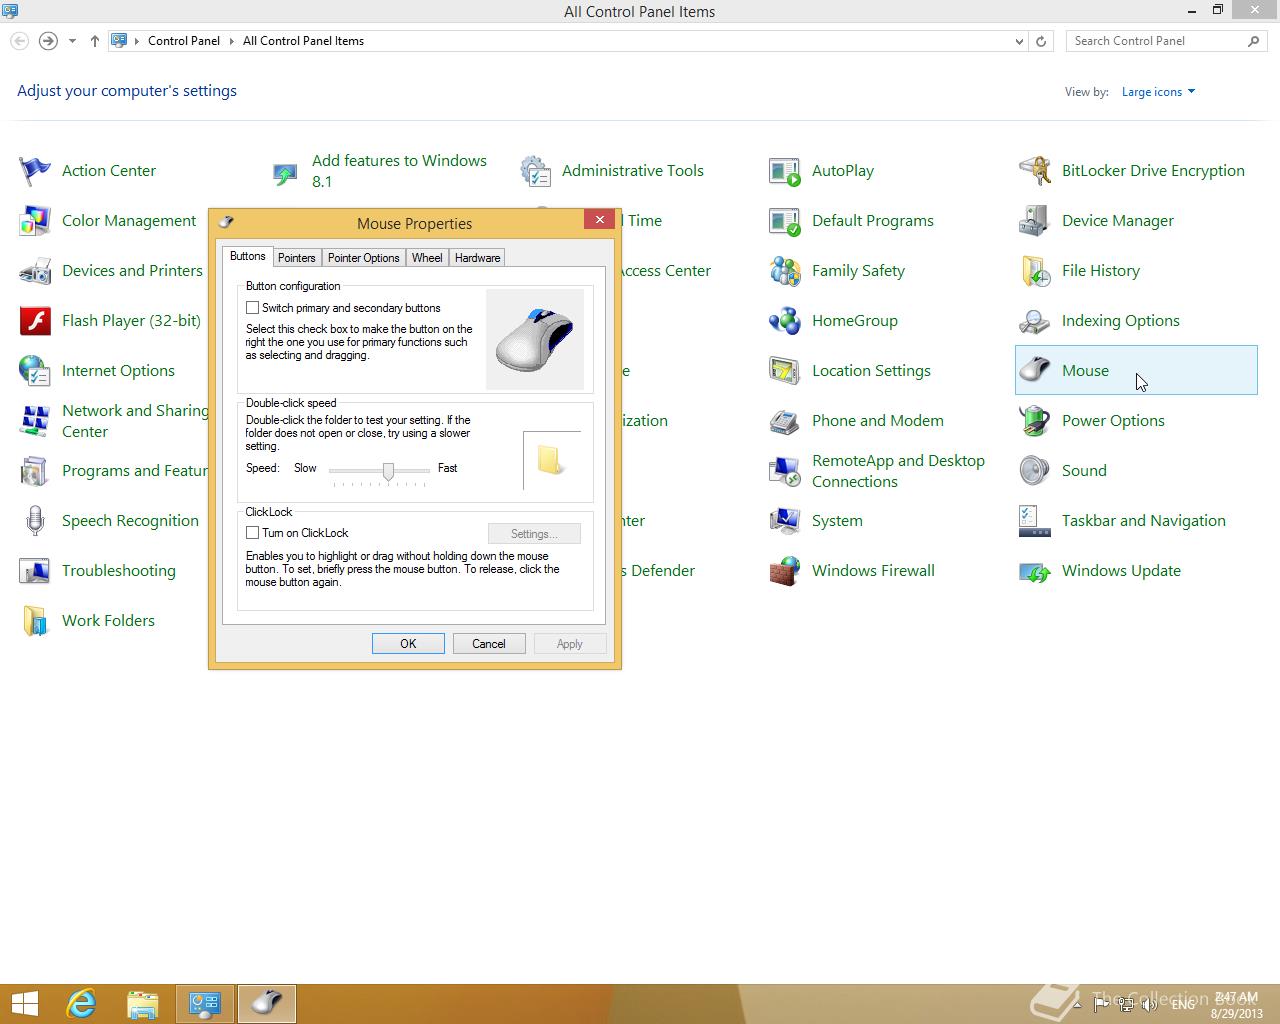Open File Explorer from the taskbar
This screenshot has width=1280, height=1024.
[x=143, y=1003]
